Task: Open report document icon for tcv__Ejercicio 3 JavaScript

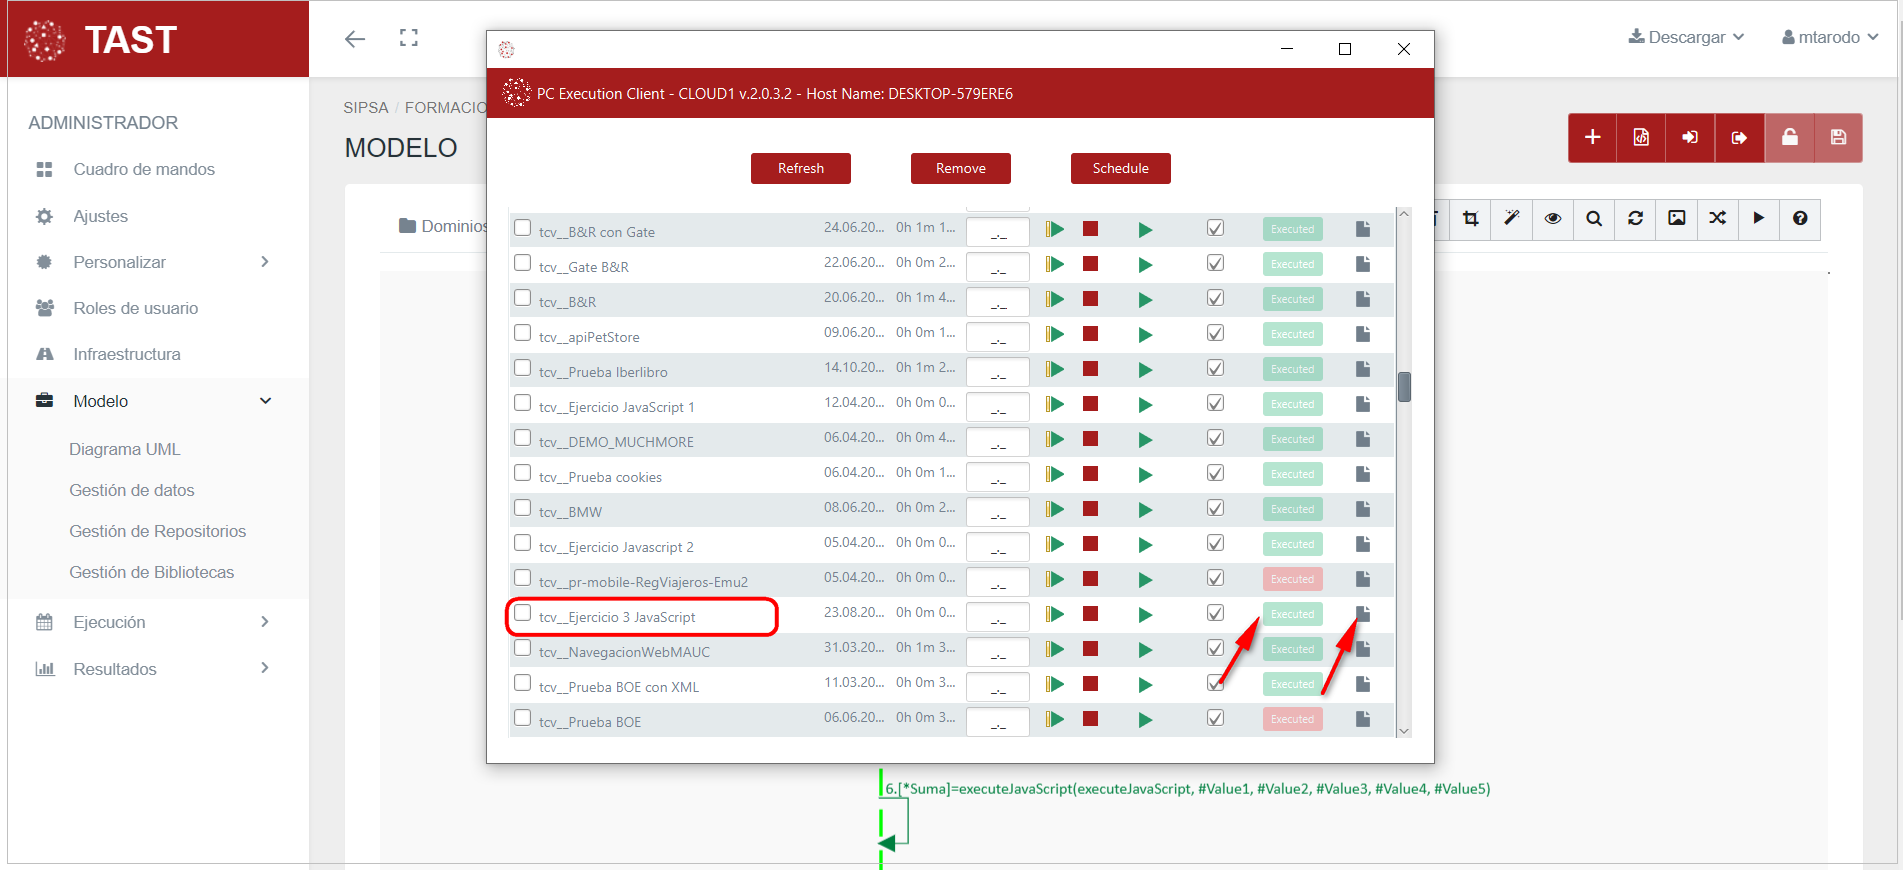Action: (1362, 614)
